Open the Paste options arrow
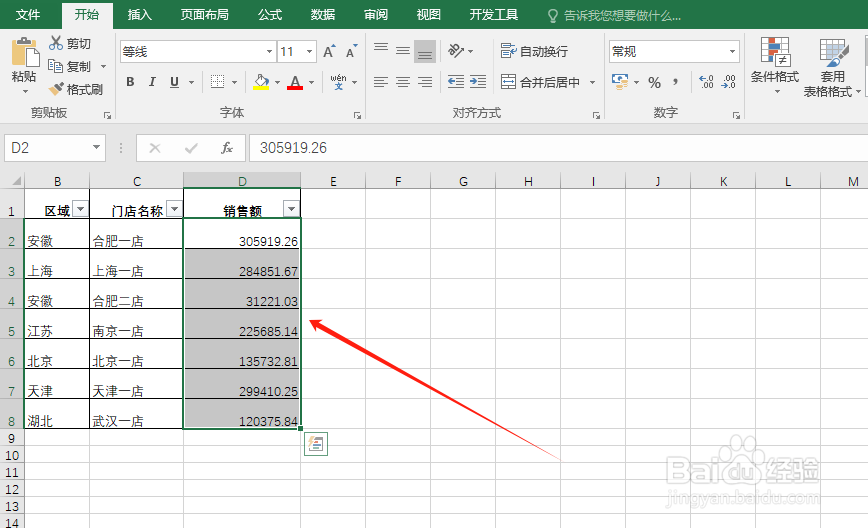 pyautogui.click(x=25, y=91)
